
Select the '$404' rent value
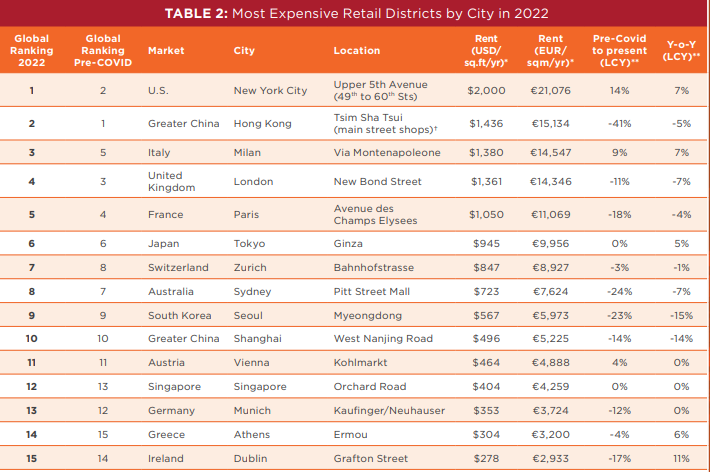(486, 386)
